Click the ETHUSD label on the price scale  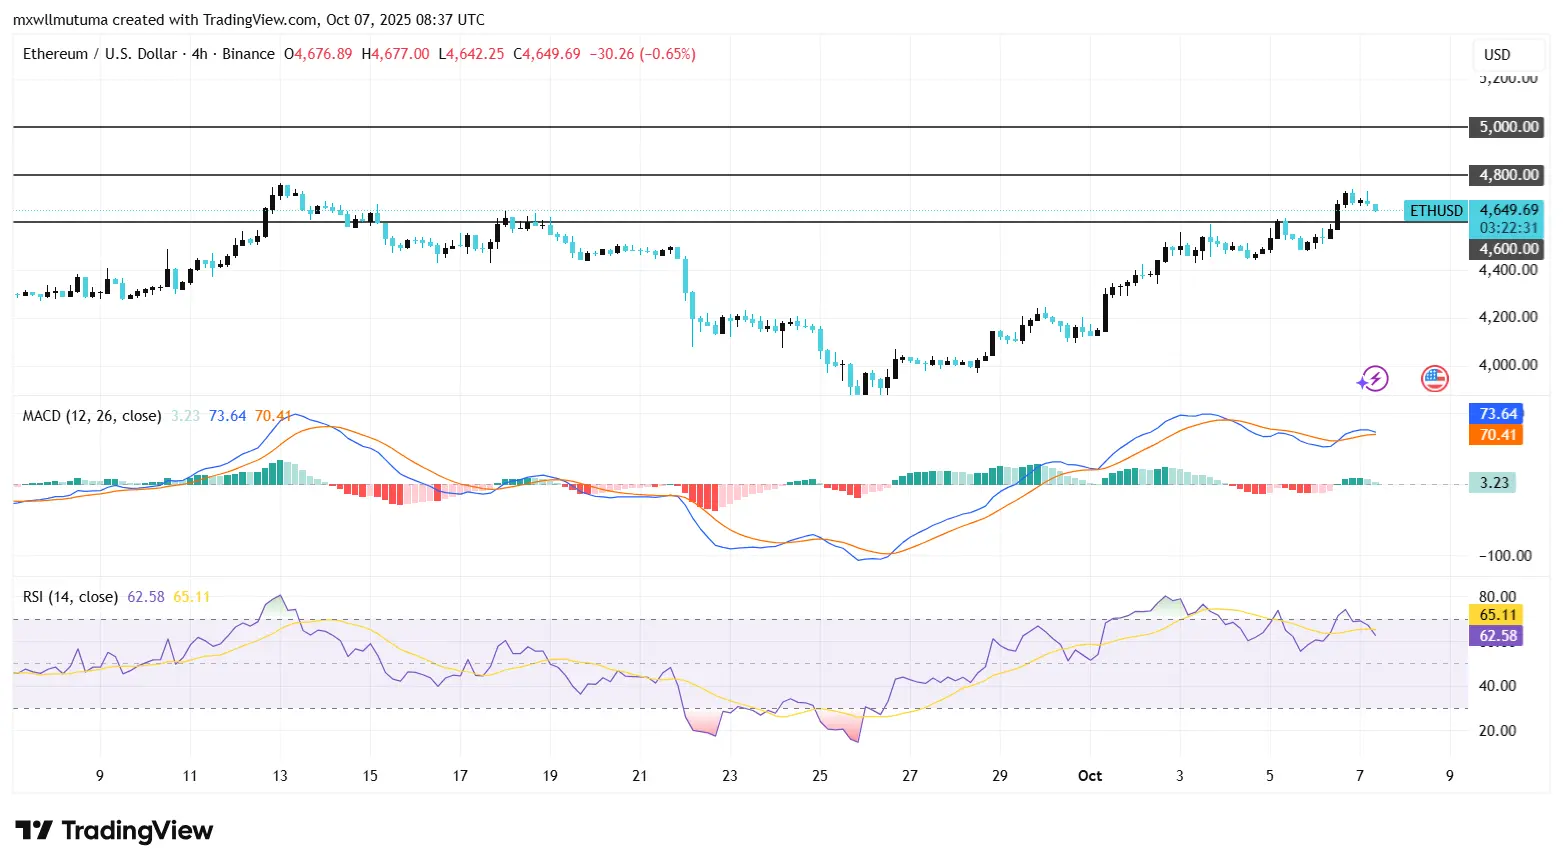pyautogui.click(x=1435, y=211)
